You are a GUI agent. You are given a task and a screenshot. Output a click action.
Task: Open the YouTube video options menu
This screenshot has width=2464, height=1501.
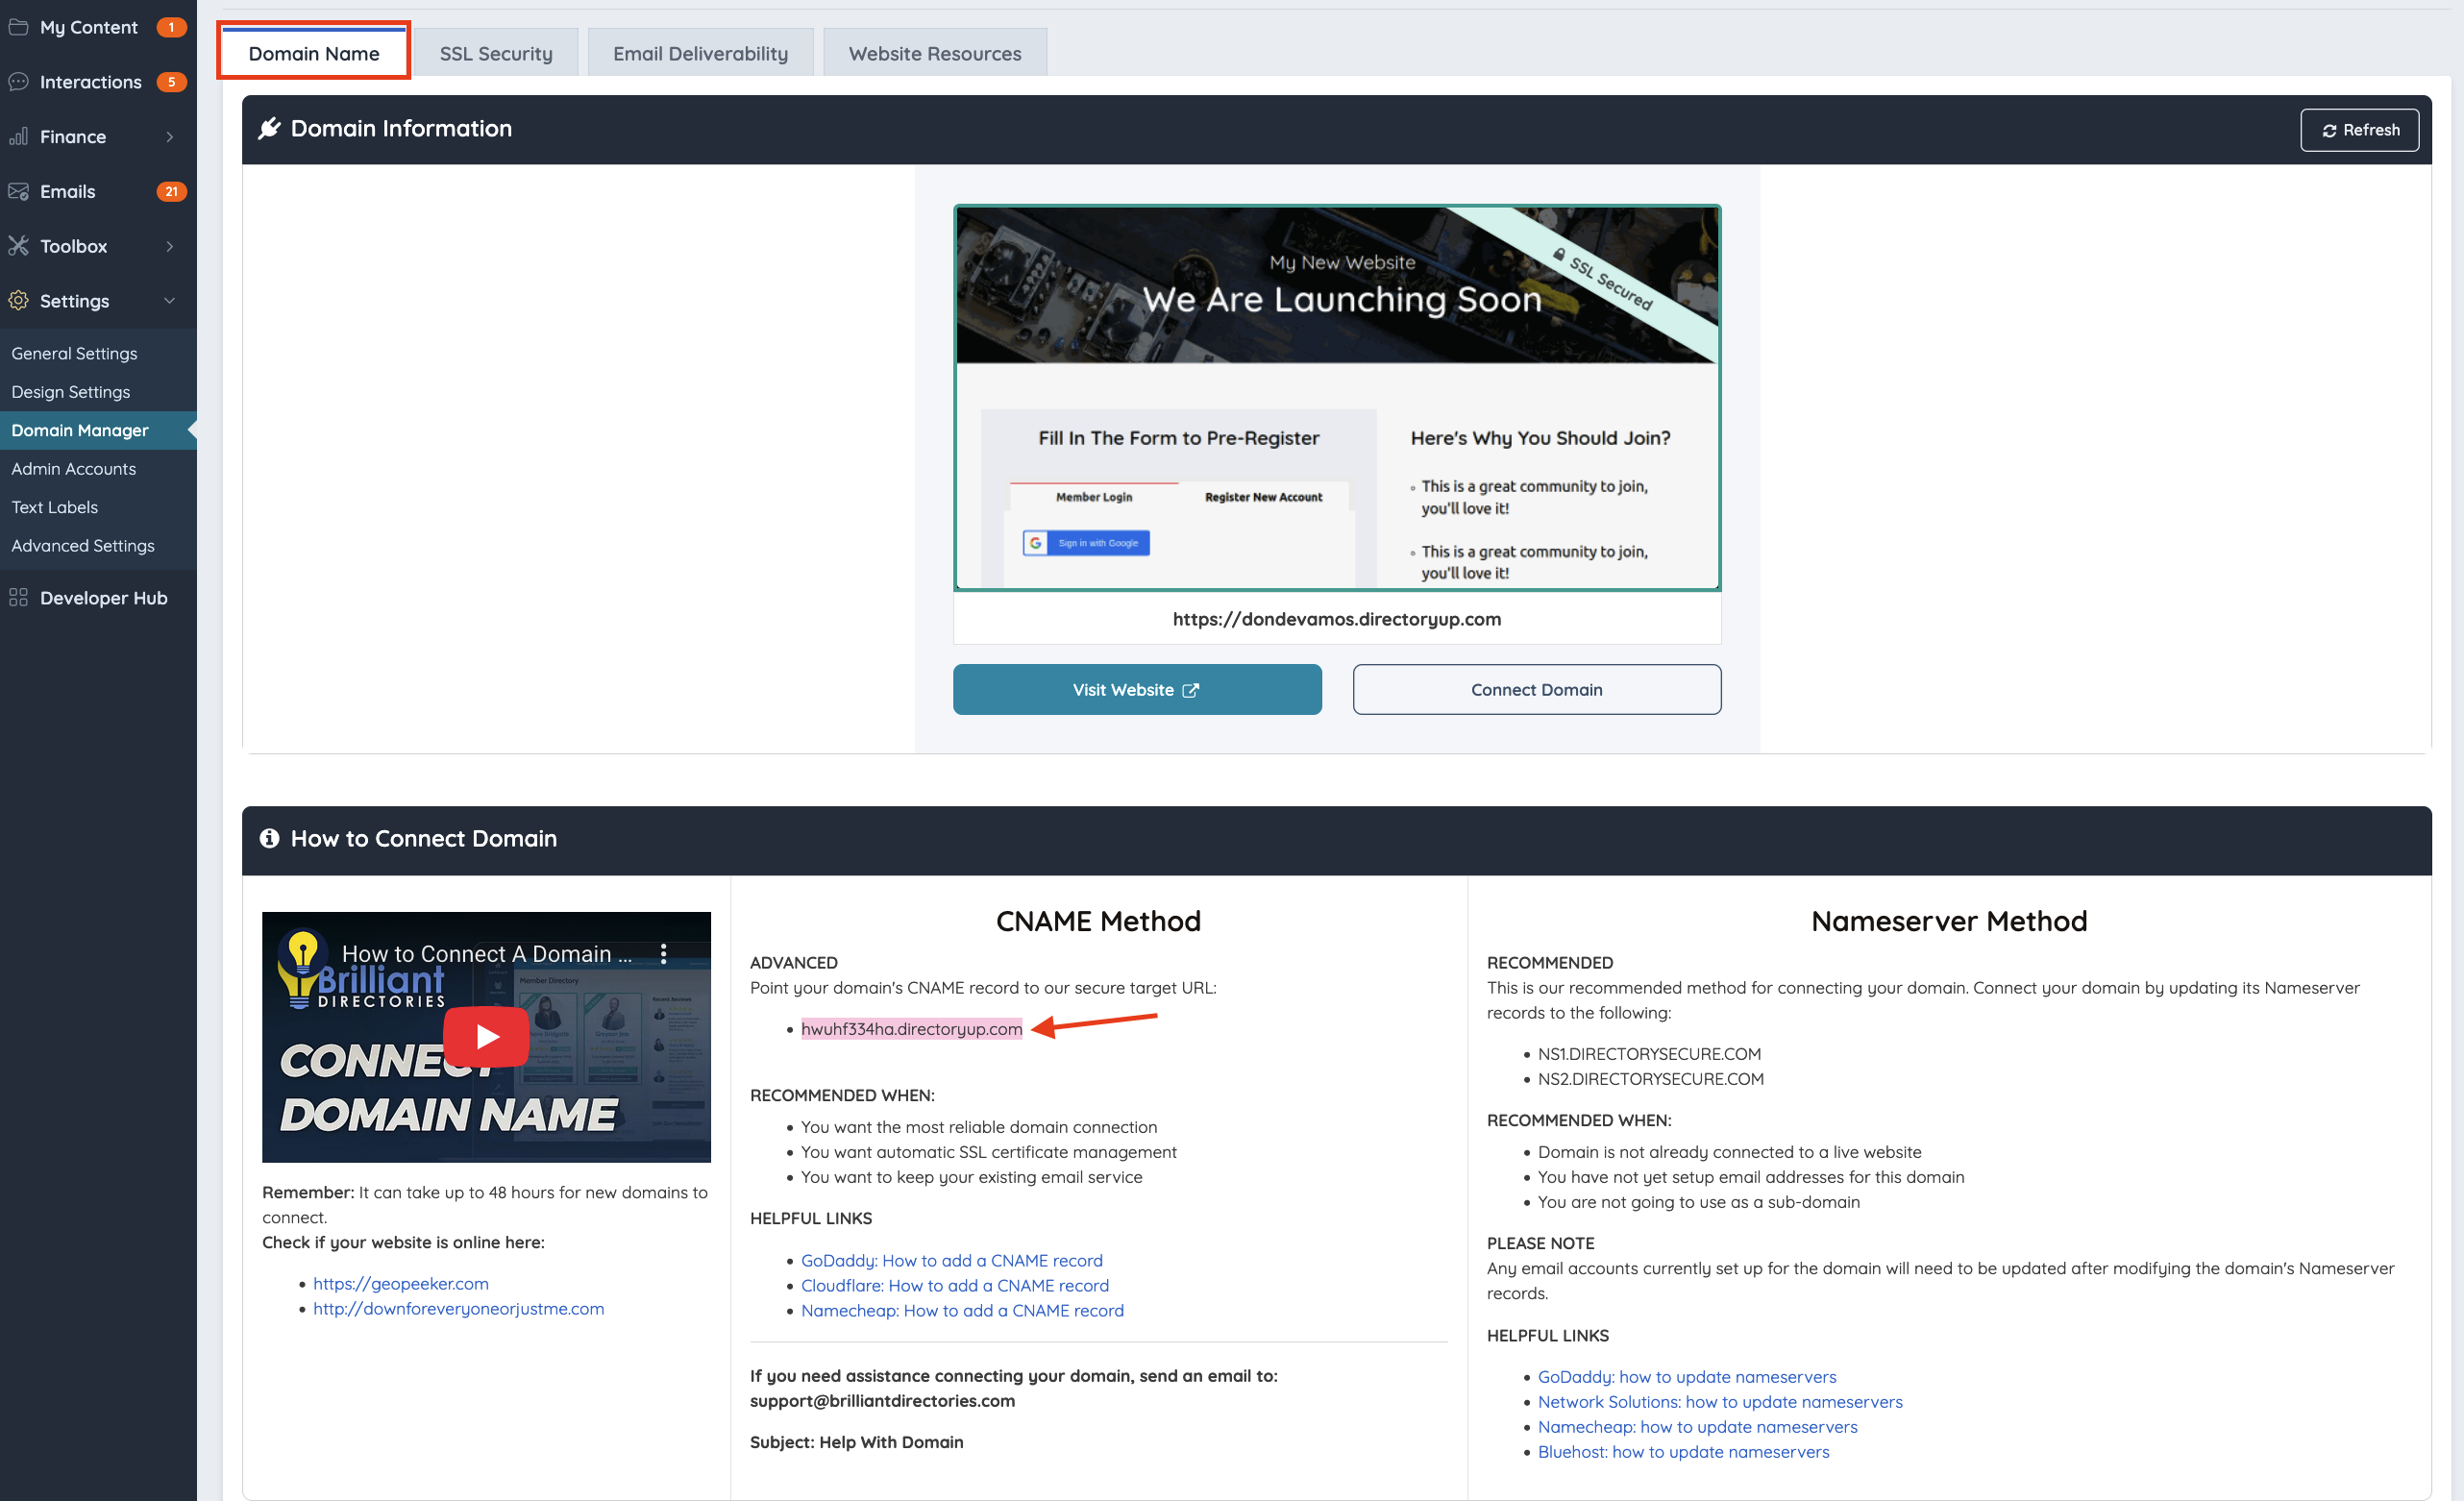[x=663, y=953]
